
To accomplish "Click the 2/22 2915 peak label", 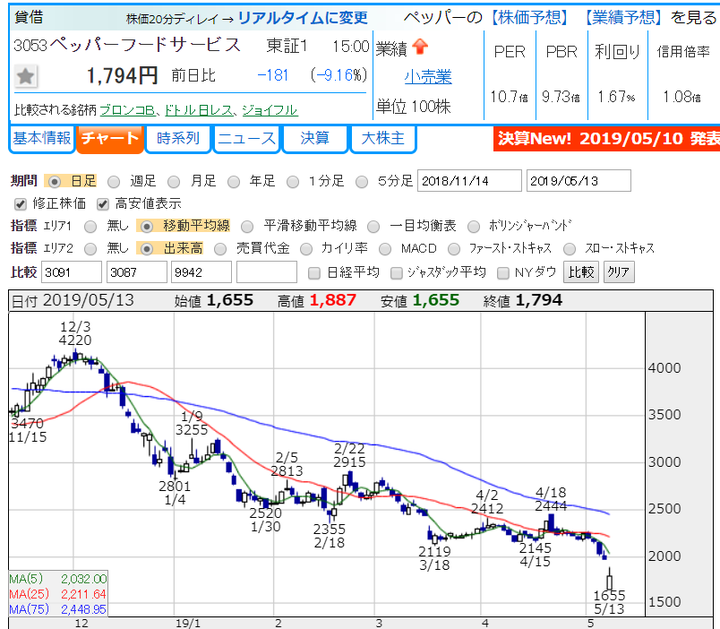I will coord(349,455).
